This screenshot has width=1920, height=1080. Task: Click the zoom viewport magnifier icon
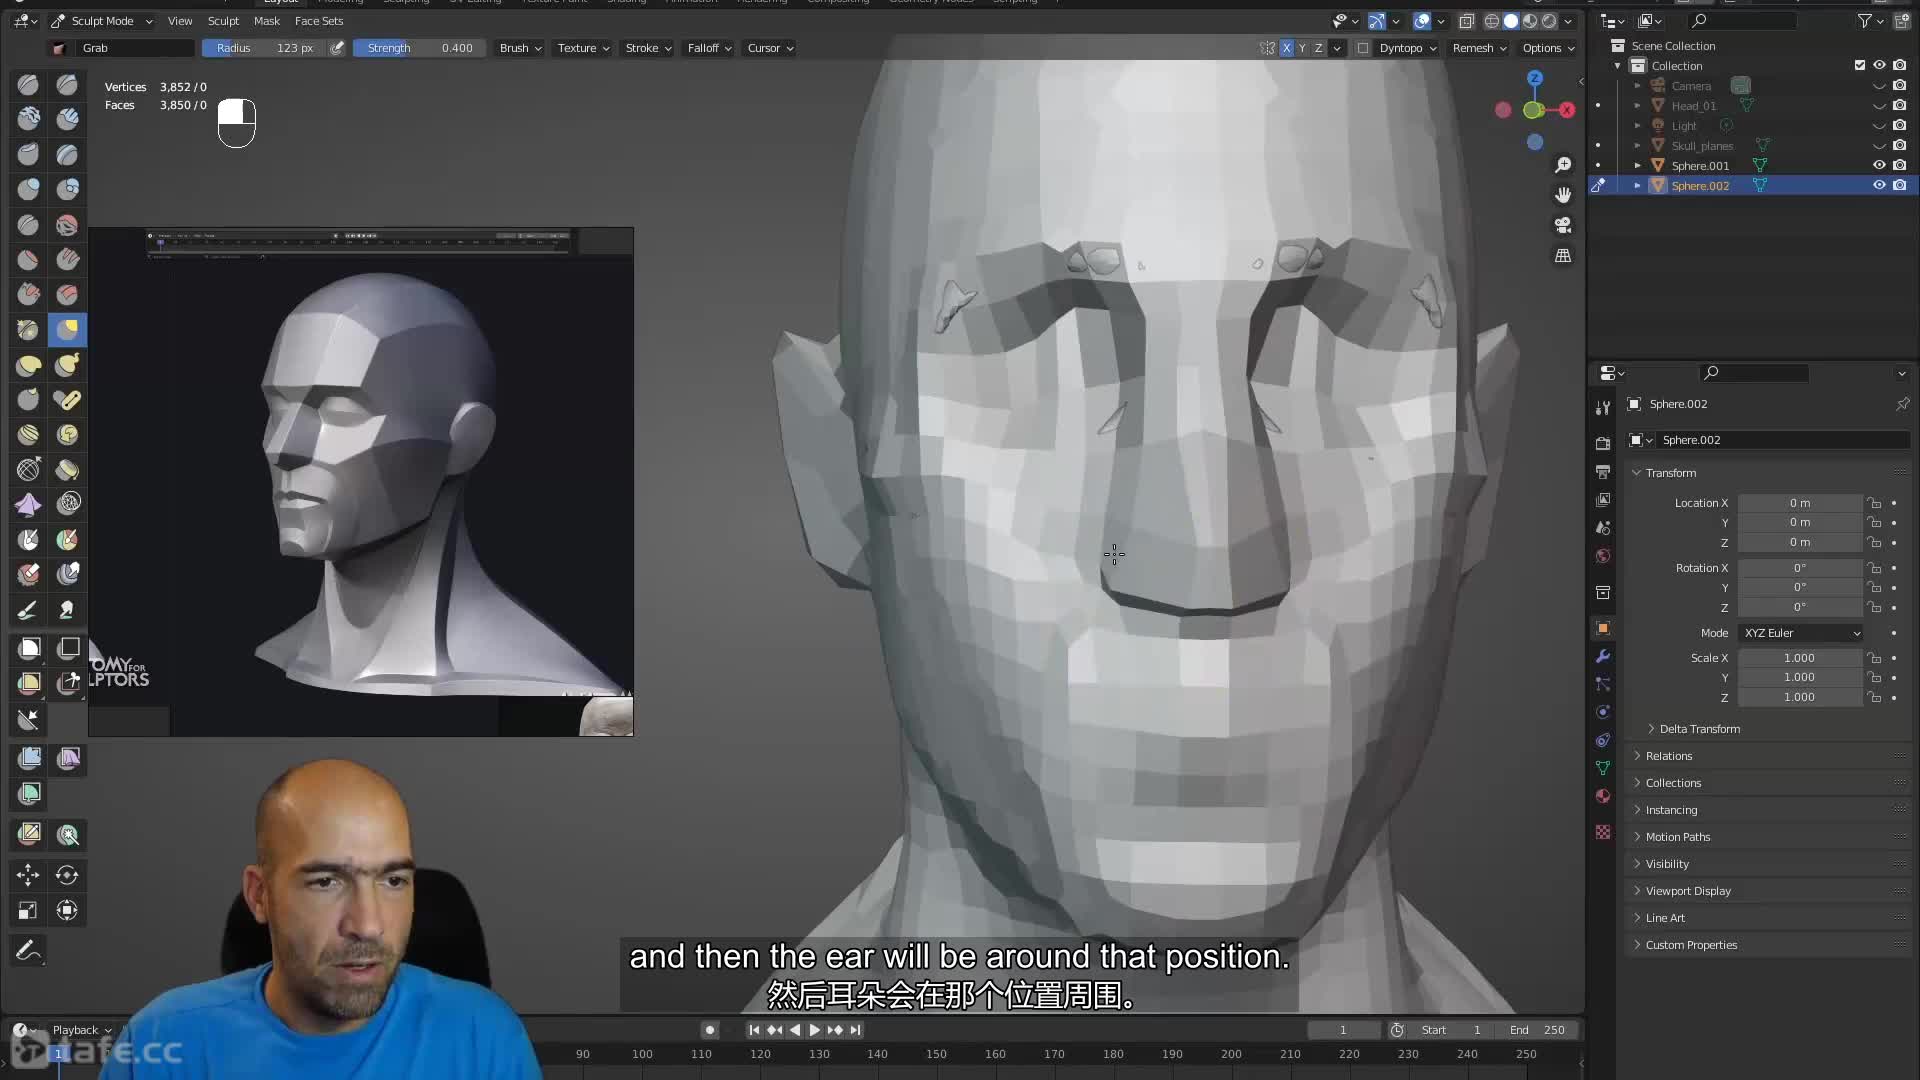[1563, 165]
